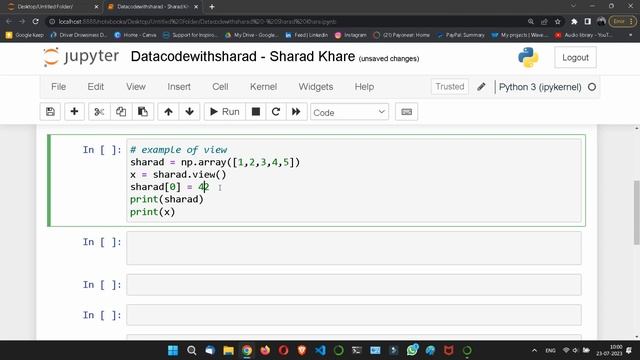Click the Jupyter logo
640x360 pixels.
point(81,57)
